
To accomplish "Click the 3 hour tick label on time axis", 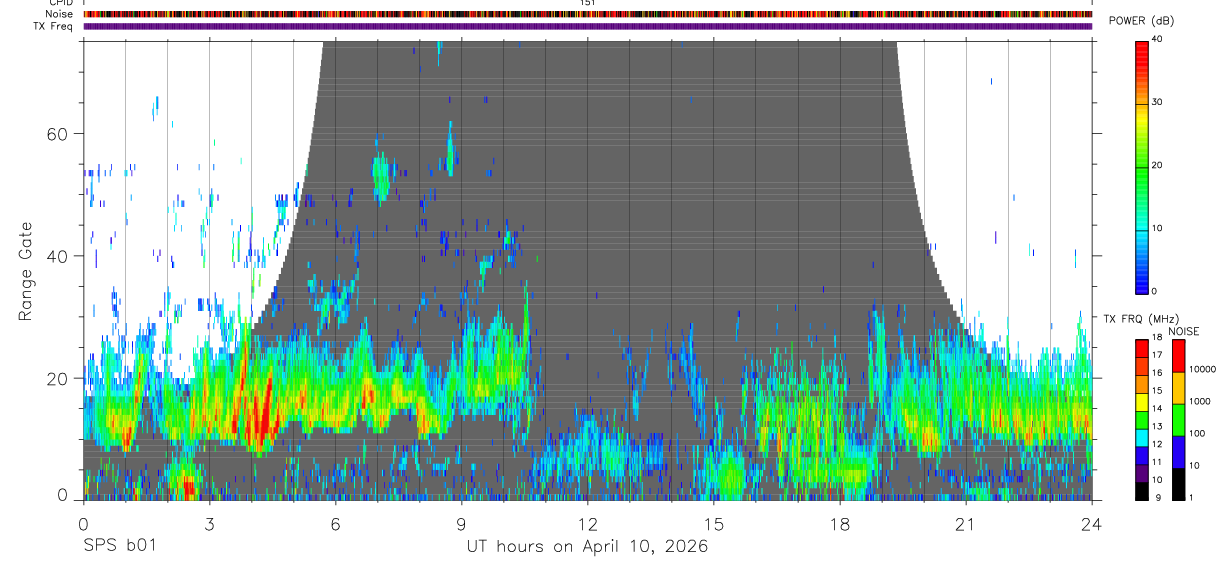I will pos(209,524).
